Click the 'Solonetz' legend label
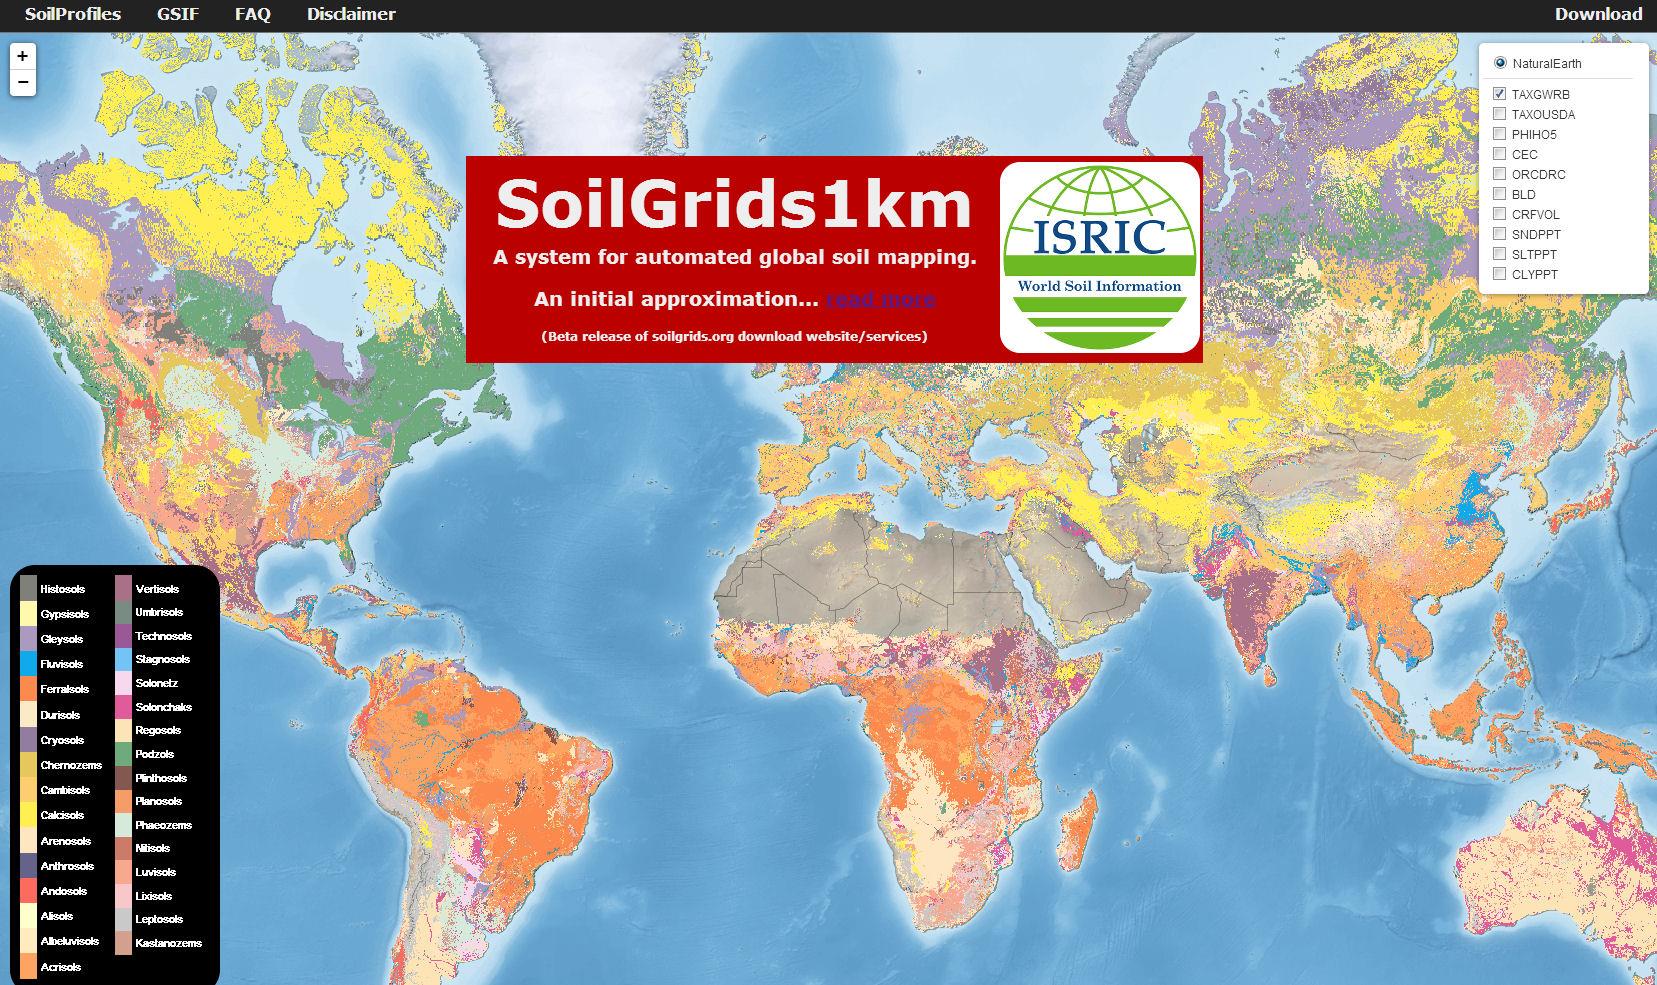 [157, 683]
